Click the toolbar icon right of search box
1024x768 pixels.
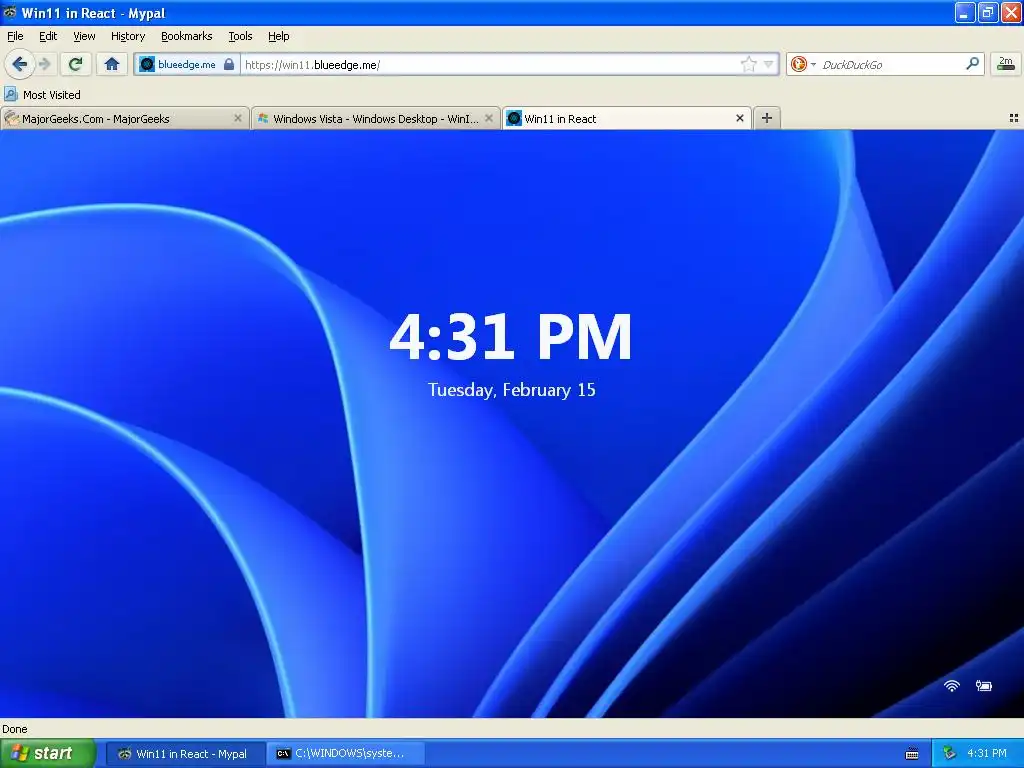(1006, 64)
